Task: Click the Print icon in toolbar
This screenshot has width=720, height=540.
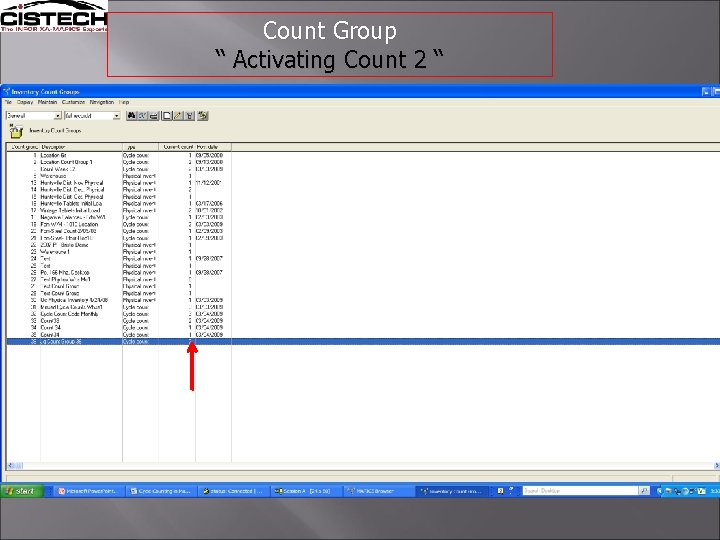Action: pos(153,116)
